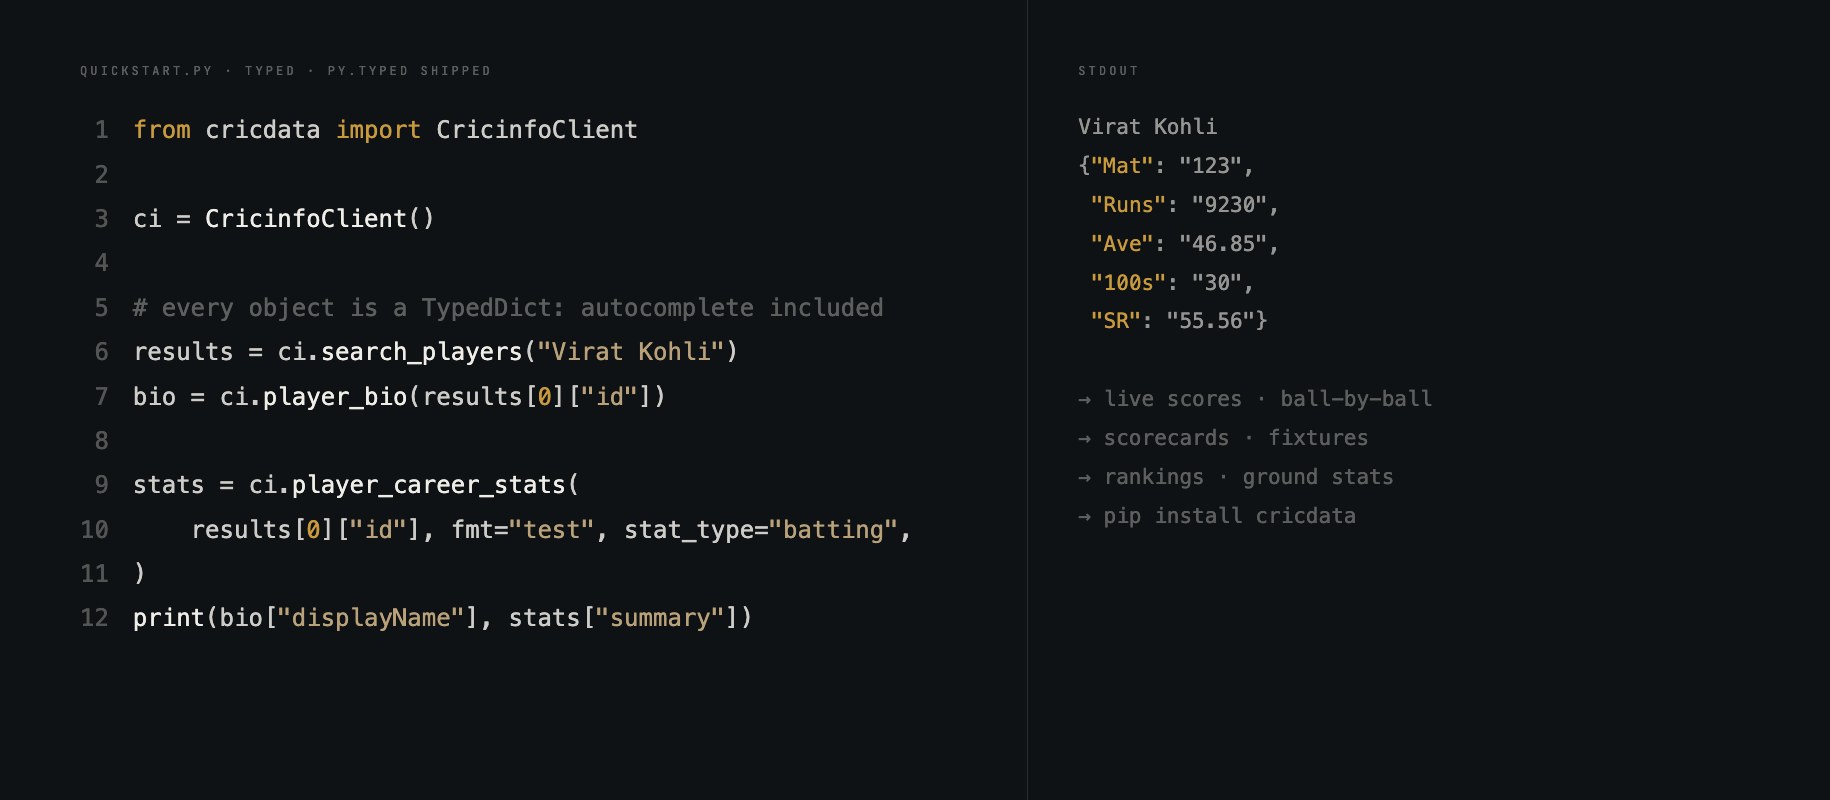Click line number 9 in gutter
1830x800 pixels.
101,485
